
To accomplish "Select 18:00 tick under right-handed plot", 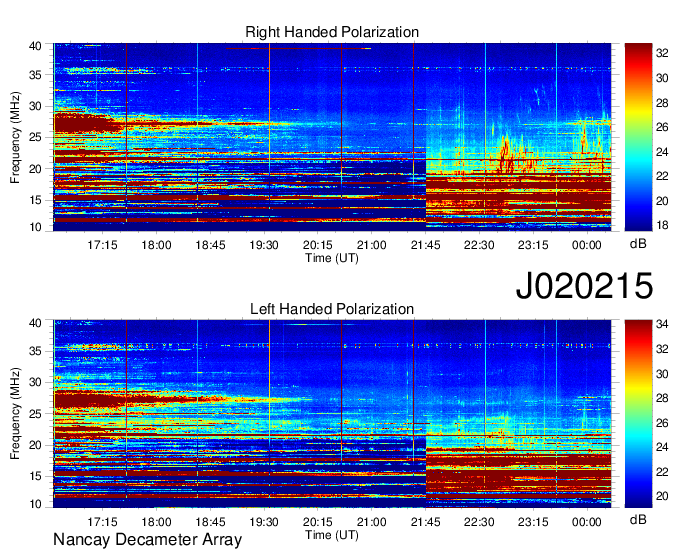I will tap(156, 245).
